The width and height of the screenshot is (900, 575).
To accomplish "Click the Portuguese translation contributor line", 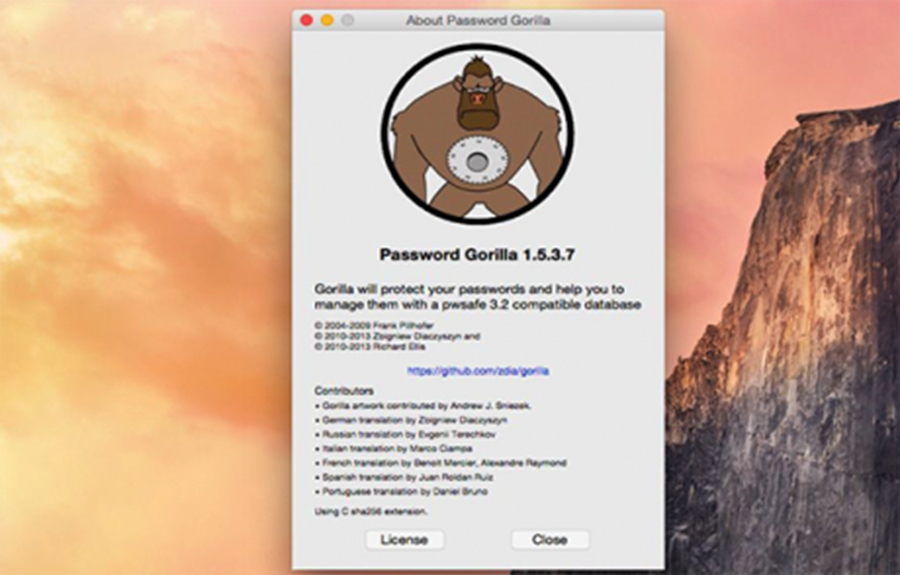I will (x=401, y=492).
